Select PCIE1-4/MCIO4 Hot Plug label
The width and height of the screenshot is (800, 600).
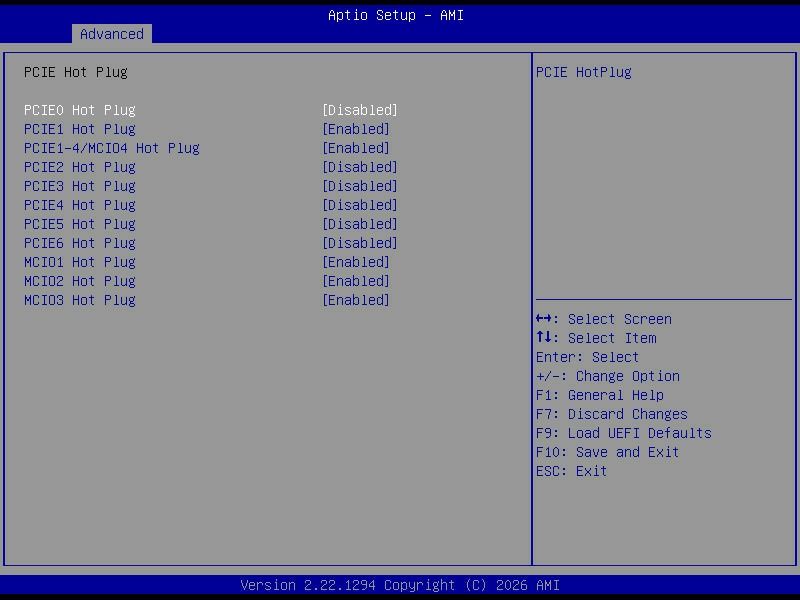tap(112, 148)
